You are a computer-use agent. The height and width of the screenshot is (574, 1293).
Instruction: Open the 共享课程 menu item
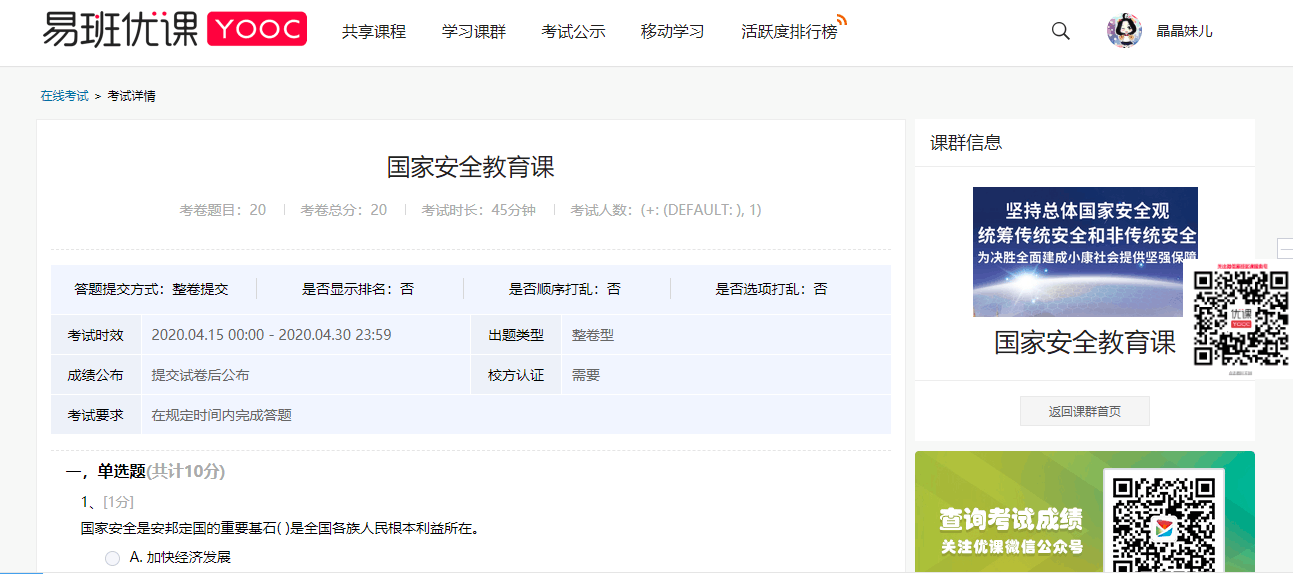(374, 31)
